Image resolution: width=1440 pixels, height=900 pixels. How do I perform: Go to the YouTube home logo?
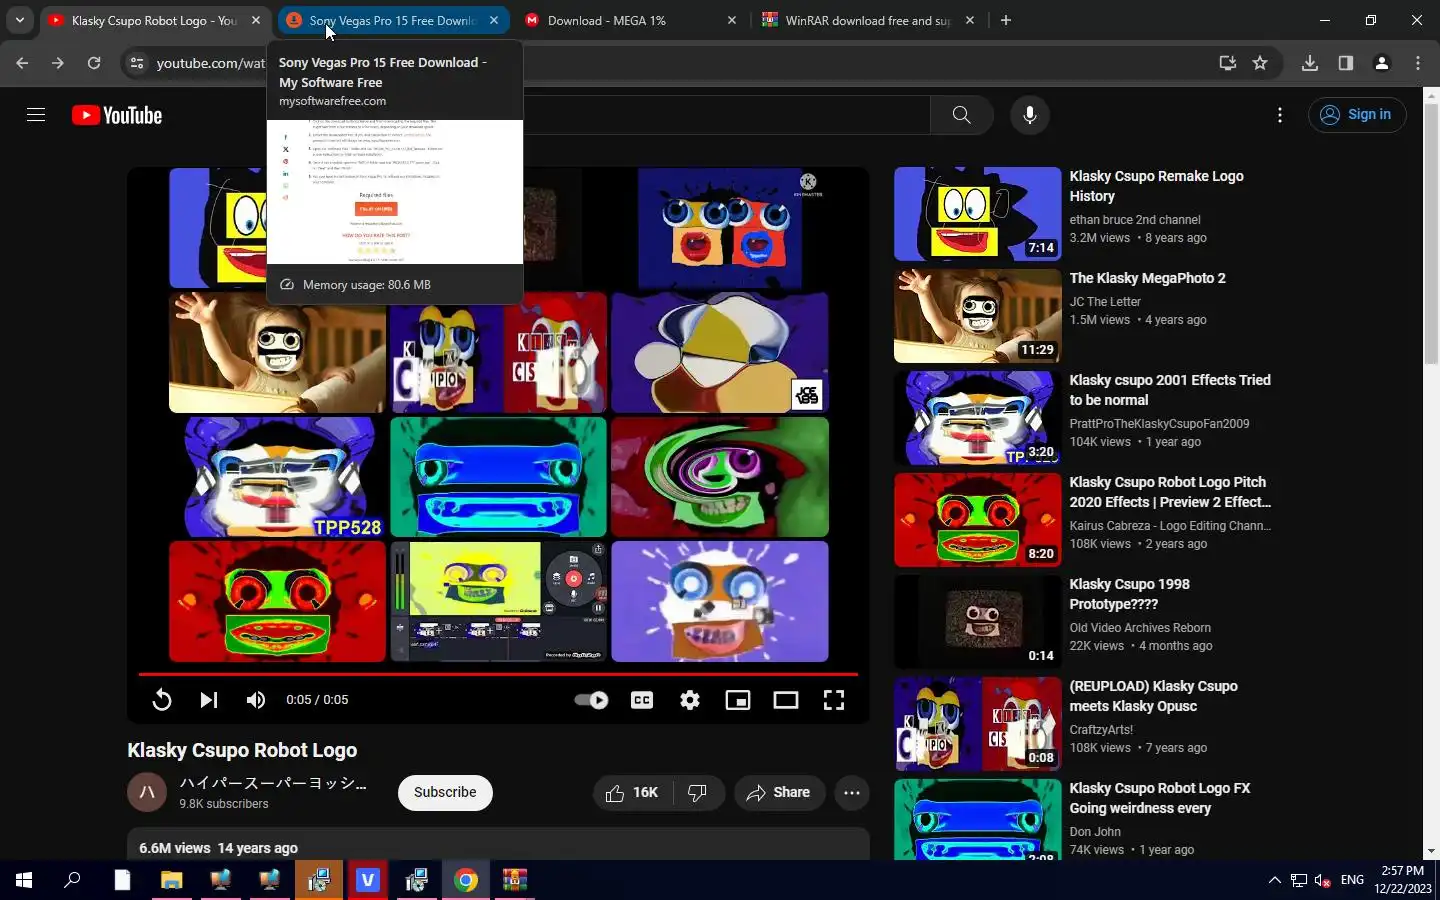coord(117,115)
